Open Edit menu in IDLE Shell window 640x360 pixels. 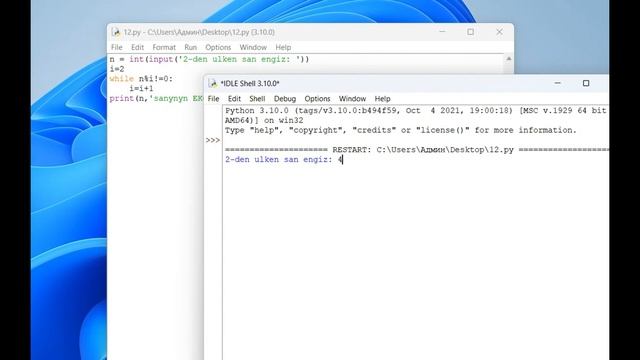[x=234, y=99]
